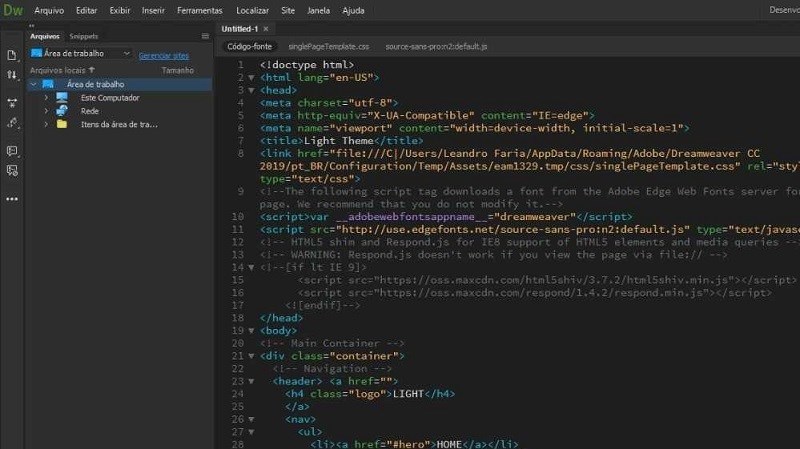Open the singlePageTemplate.css related file

(x=329, y=46)
